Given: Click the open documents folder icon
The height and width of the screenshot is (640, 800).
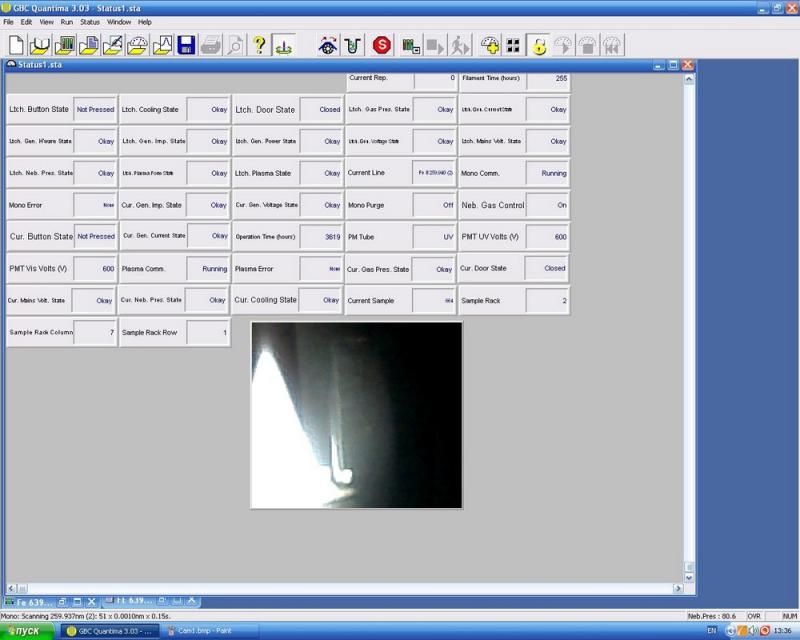Looking at the screenshot, I should tap(89, 45).
